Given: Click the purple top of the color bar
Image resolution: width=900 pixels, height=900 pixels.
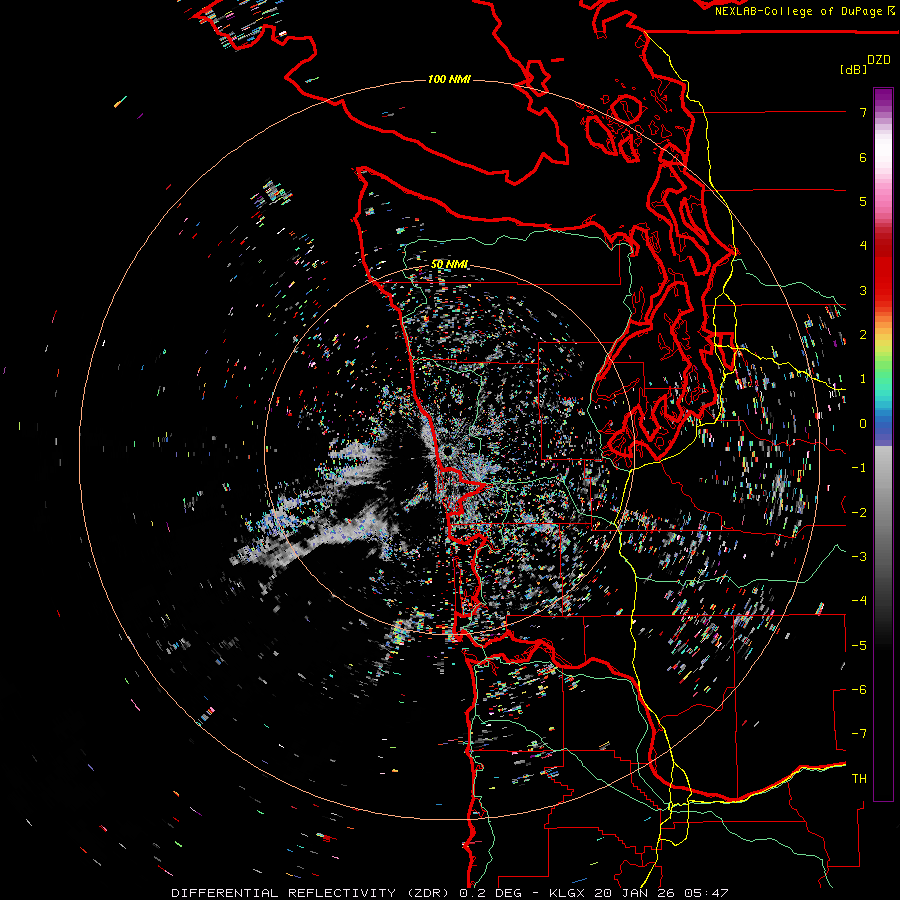Looking at the screenshot, I should 883,98.
